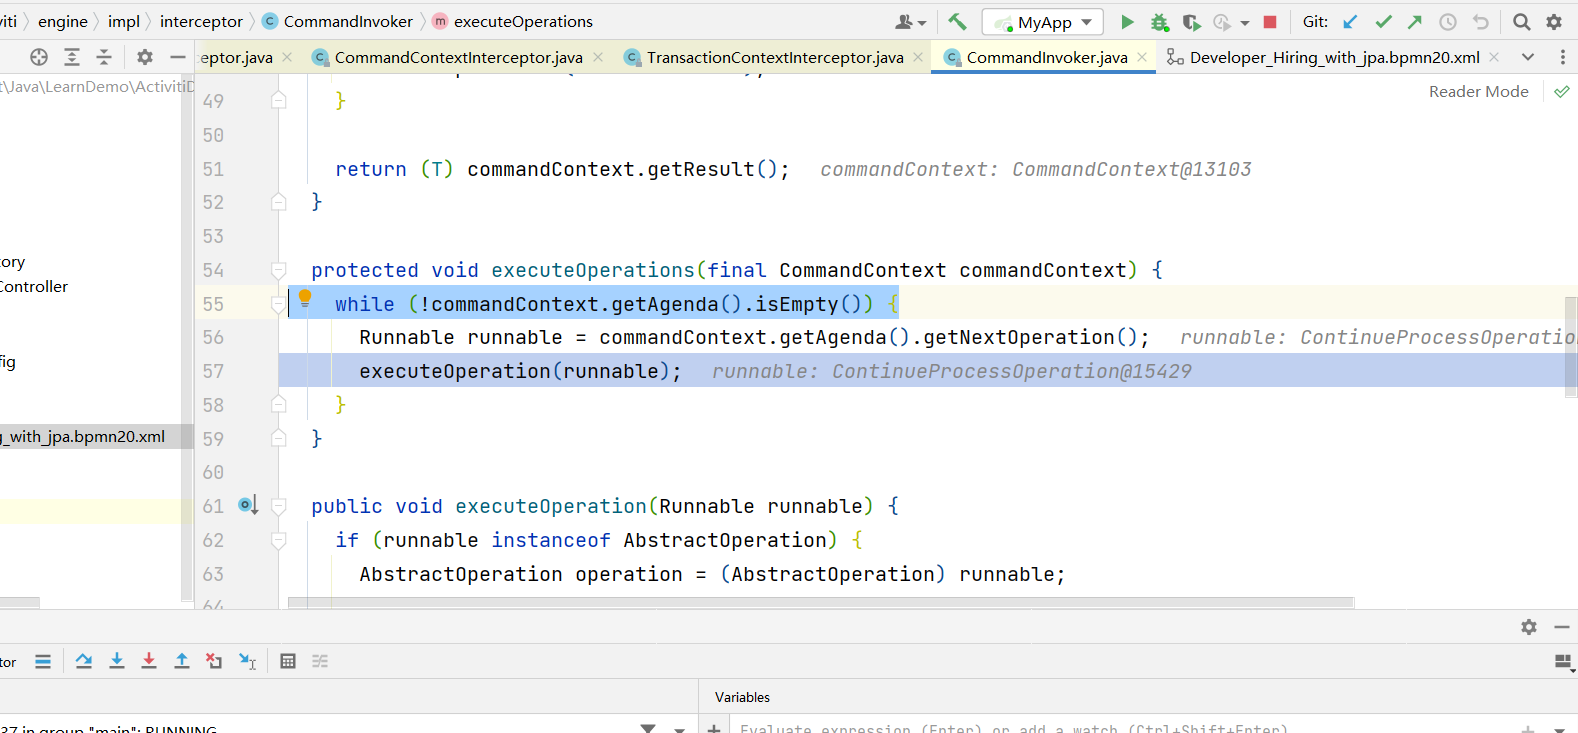
Task: Click the intention light bulb on line 55
Action: point(305,298)
